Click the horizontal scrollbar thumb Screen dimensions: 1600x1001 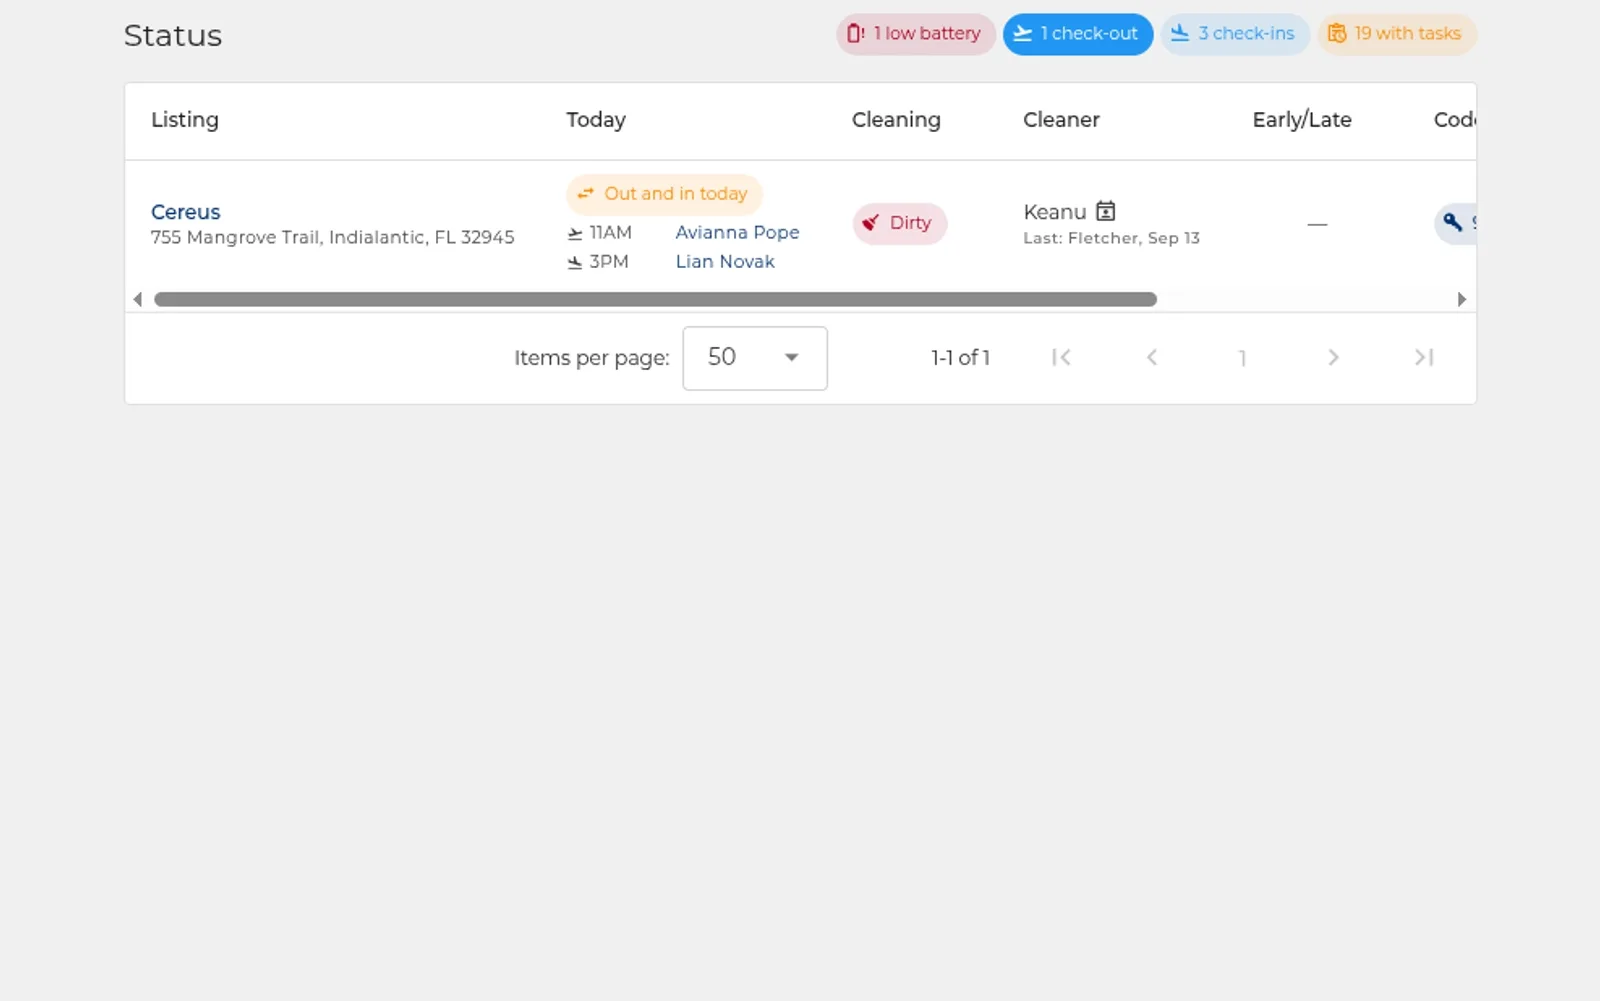coord(655,299)
